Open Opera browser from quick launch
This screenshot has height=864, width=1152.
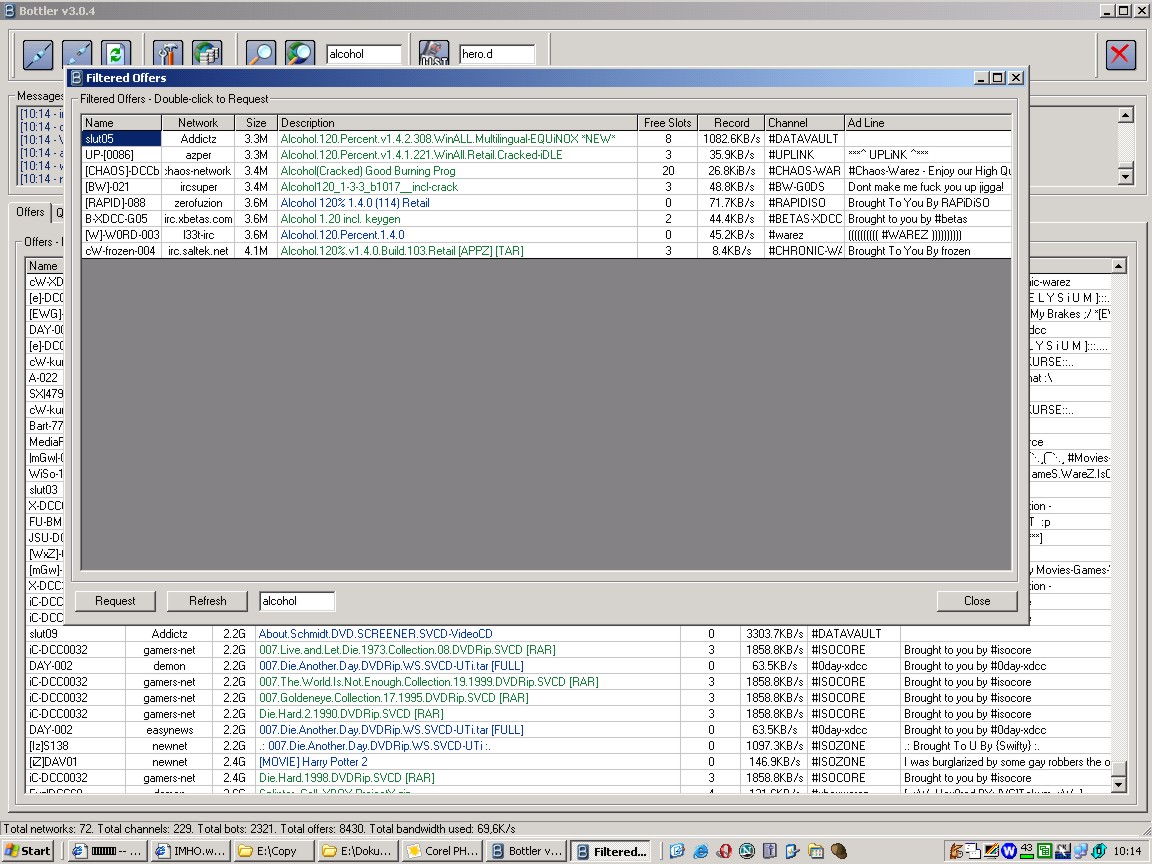(x=724, y=851)
